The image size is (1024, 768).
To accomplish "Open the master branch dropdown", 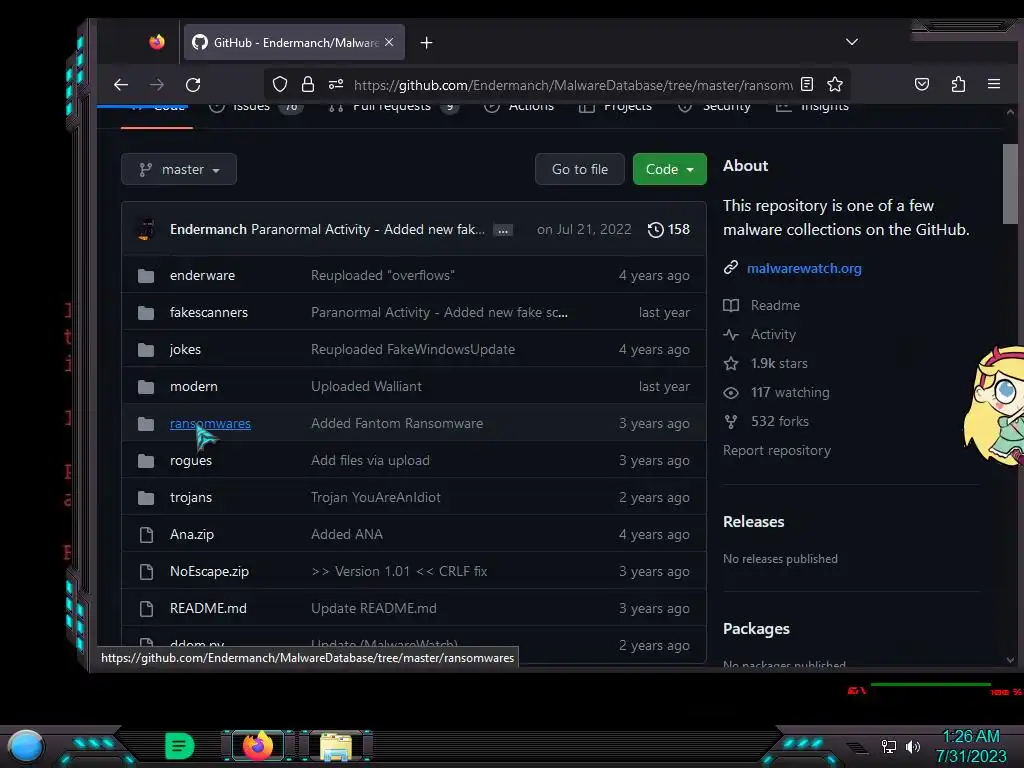I will [179, 169].
